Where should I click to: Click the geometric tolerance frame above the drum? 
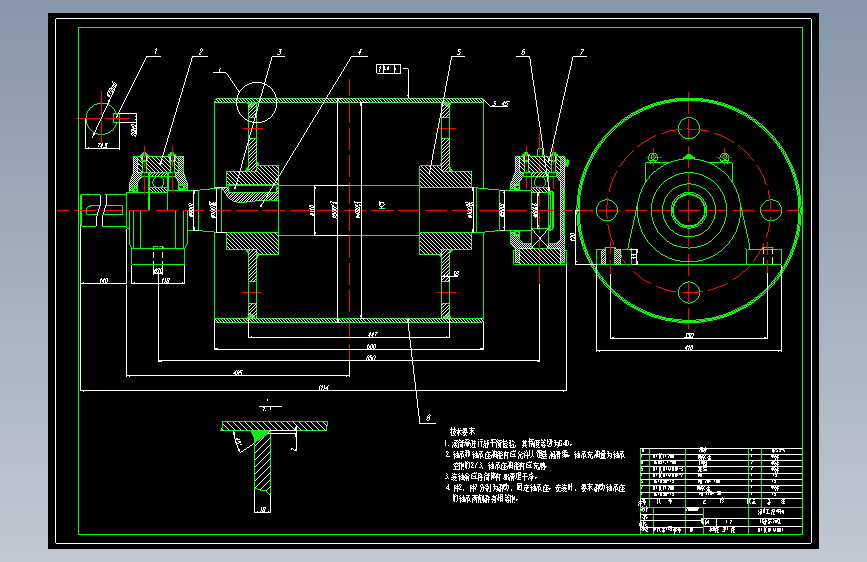(x=388, y=69)
